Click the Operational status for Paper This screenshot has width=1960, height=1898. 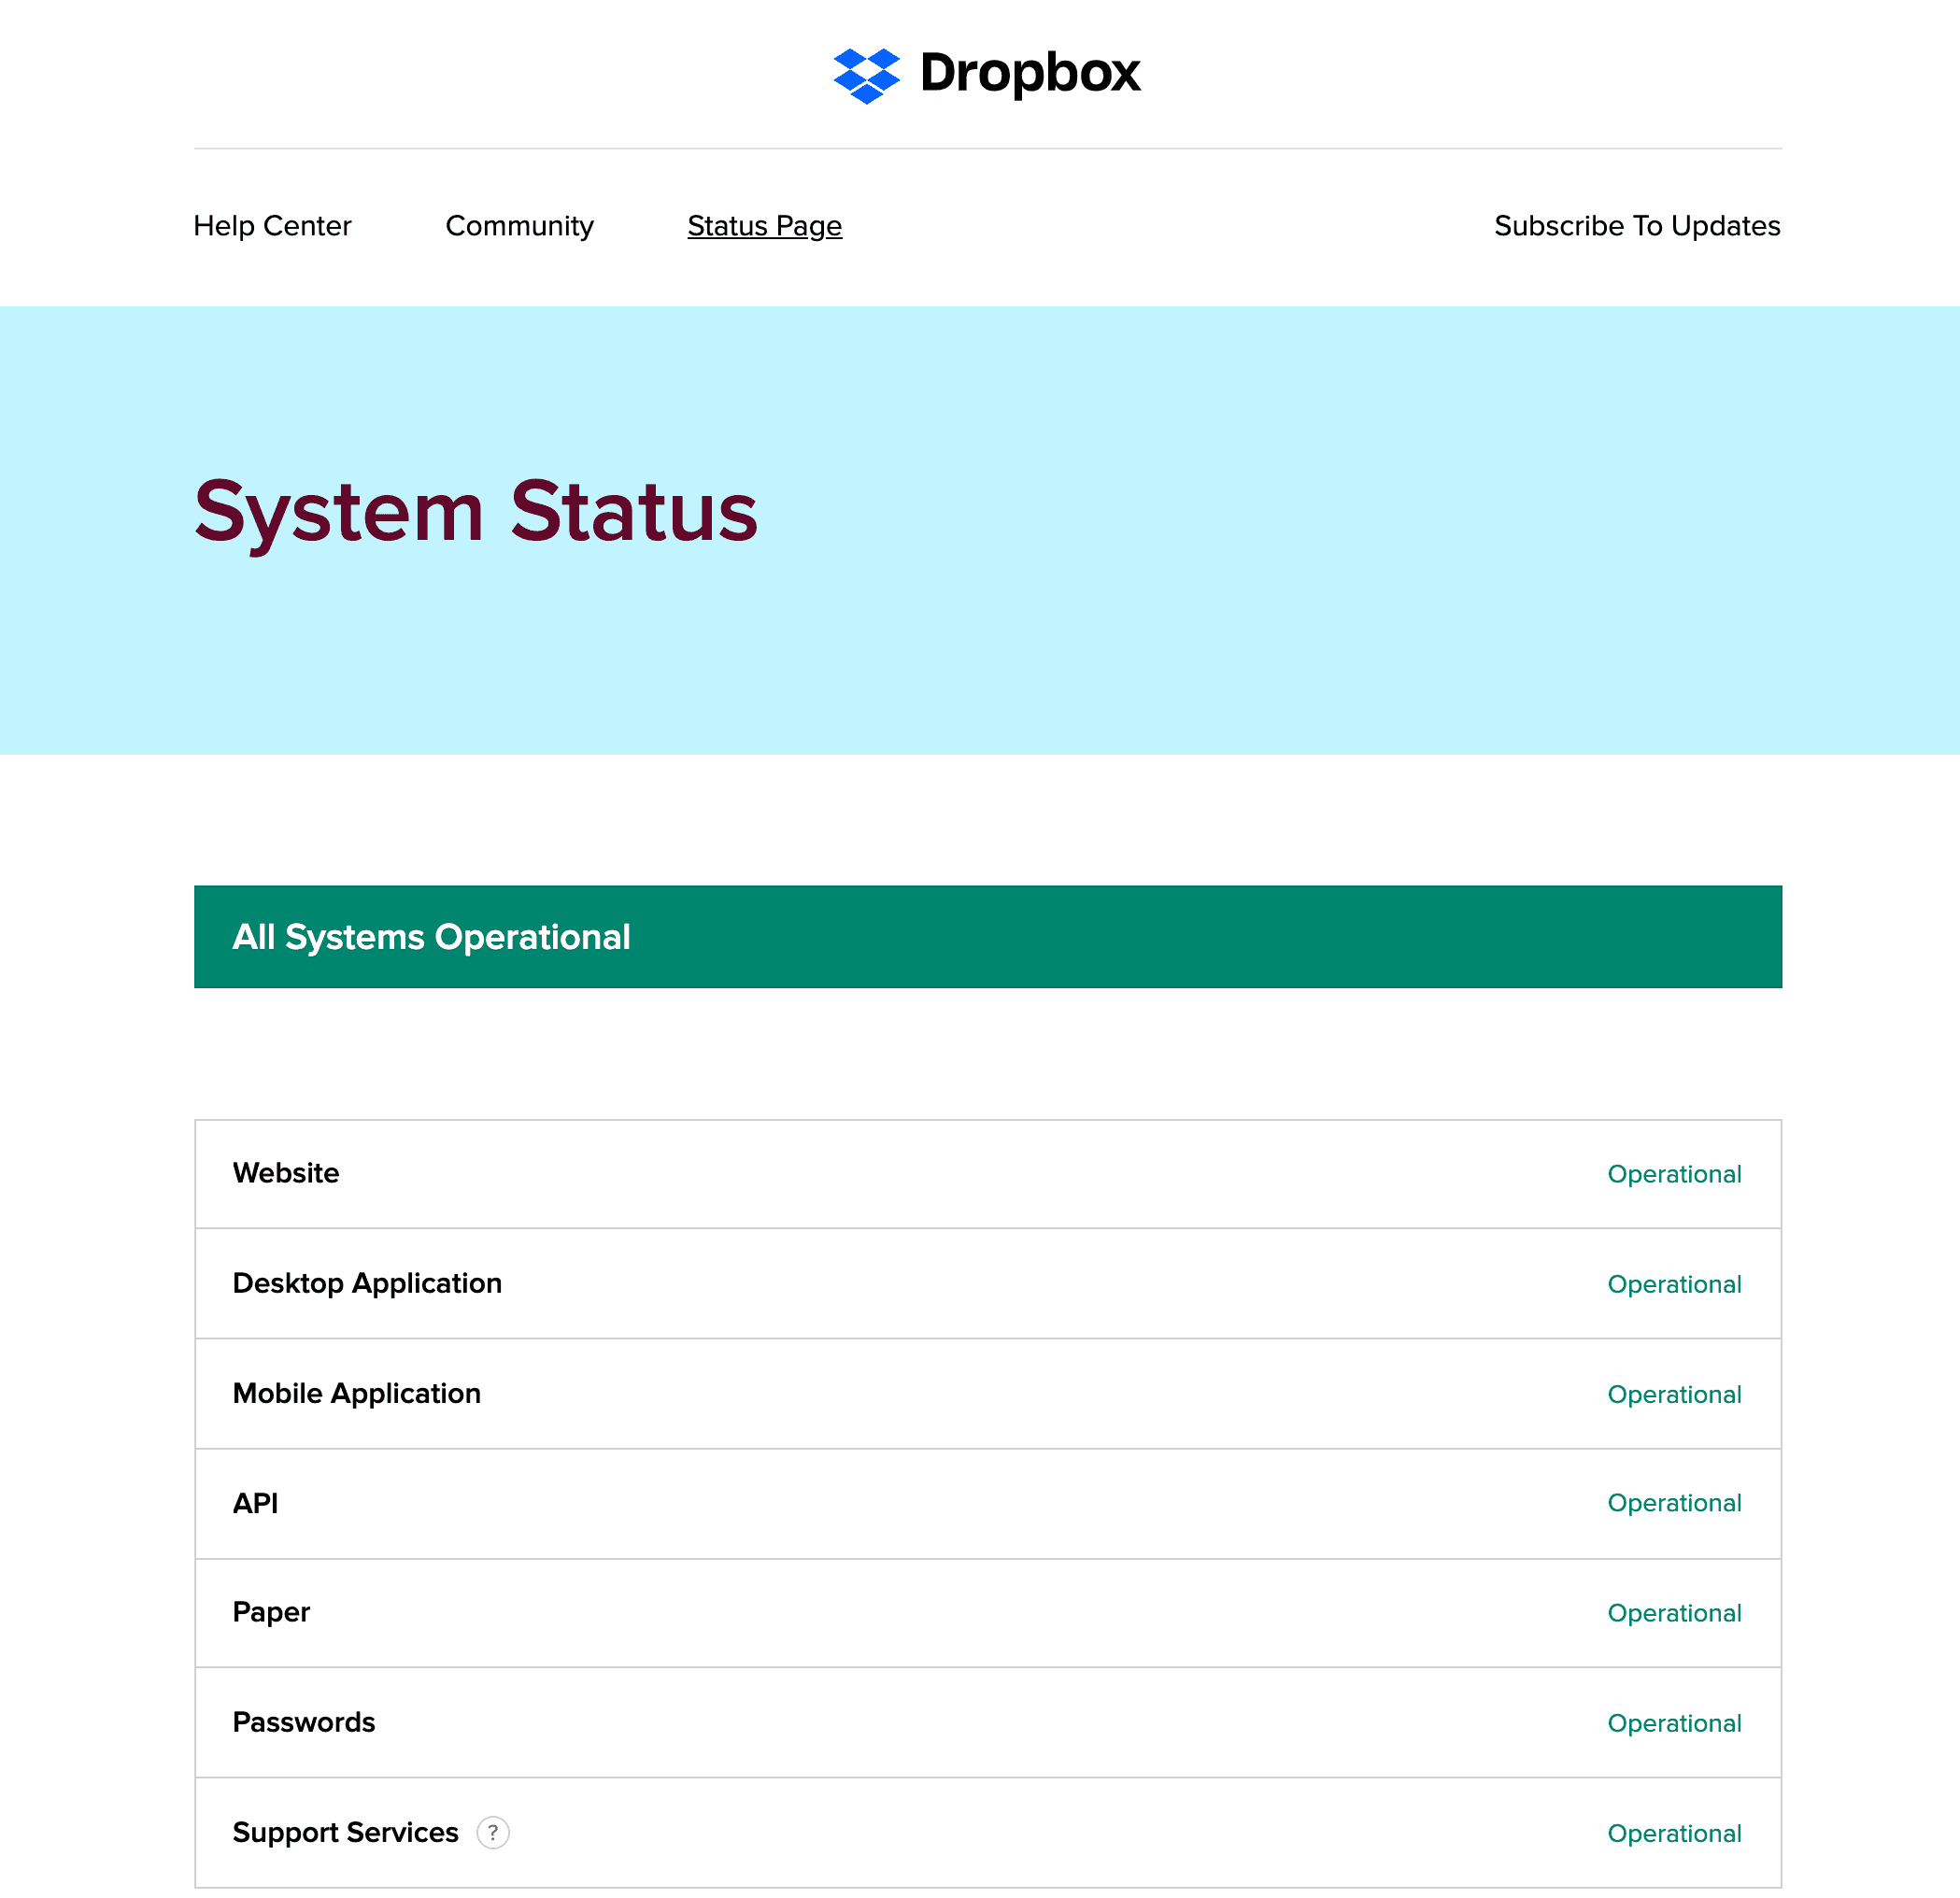pos(1674,1613)
